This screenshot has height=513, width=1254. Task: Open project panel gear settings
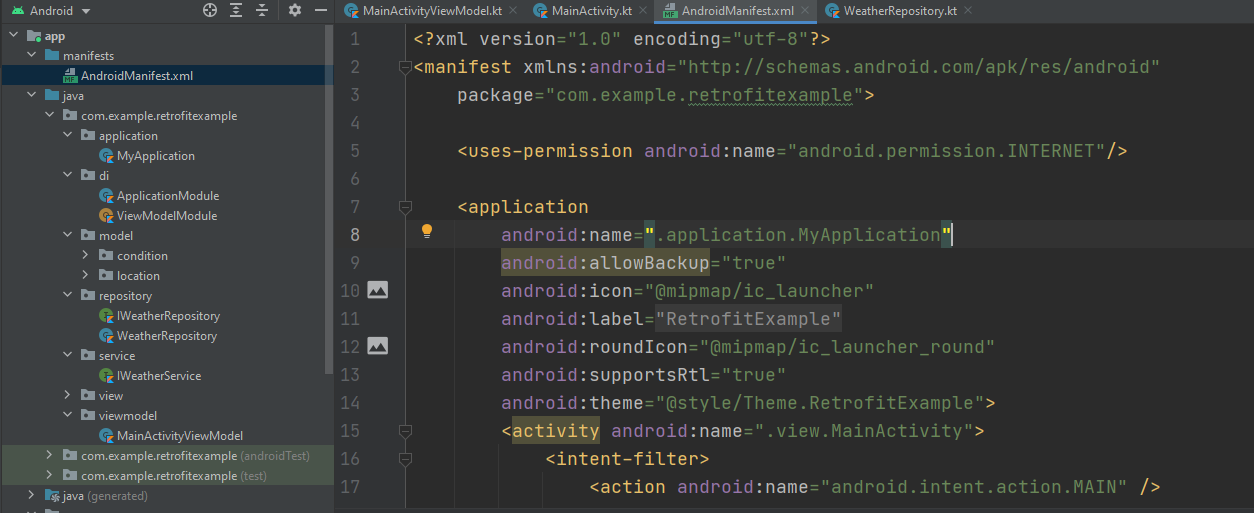point(294,10)
